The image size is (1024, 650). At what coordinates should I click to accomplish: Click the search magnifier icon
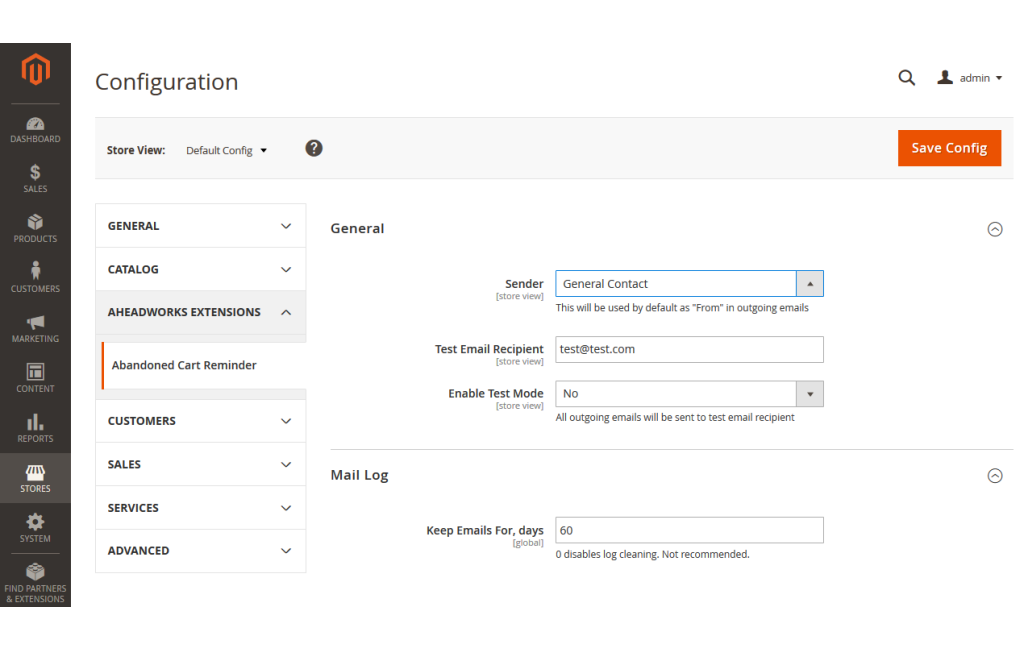click(906, 78)
